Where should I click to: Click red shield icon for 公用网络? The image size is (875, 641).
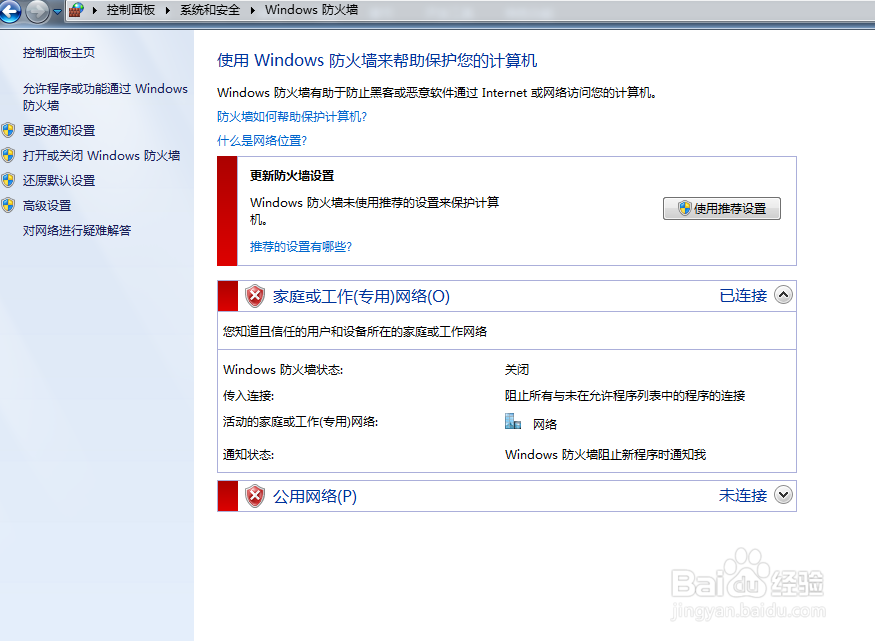(255, 495)
